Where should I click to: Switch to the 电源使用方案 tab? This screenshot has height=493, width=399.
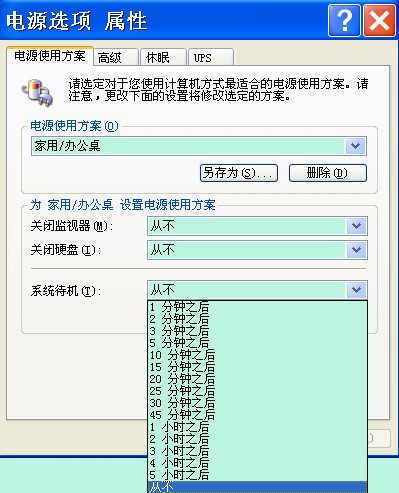pyautogui.click(x=50, y=56)
